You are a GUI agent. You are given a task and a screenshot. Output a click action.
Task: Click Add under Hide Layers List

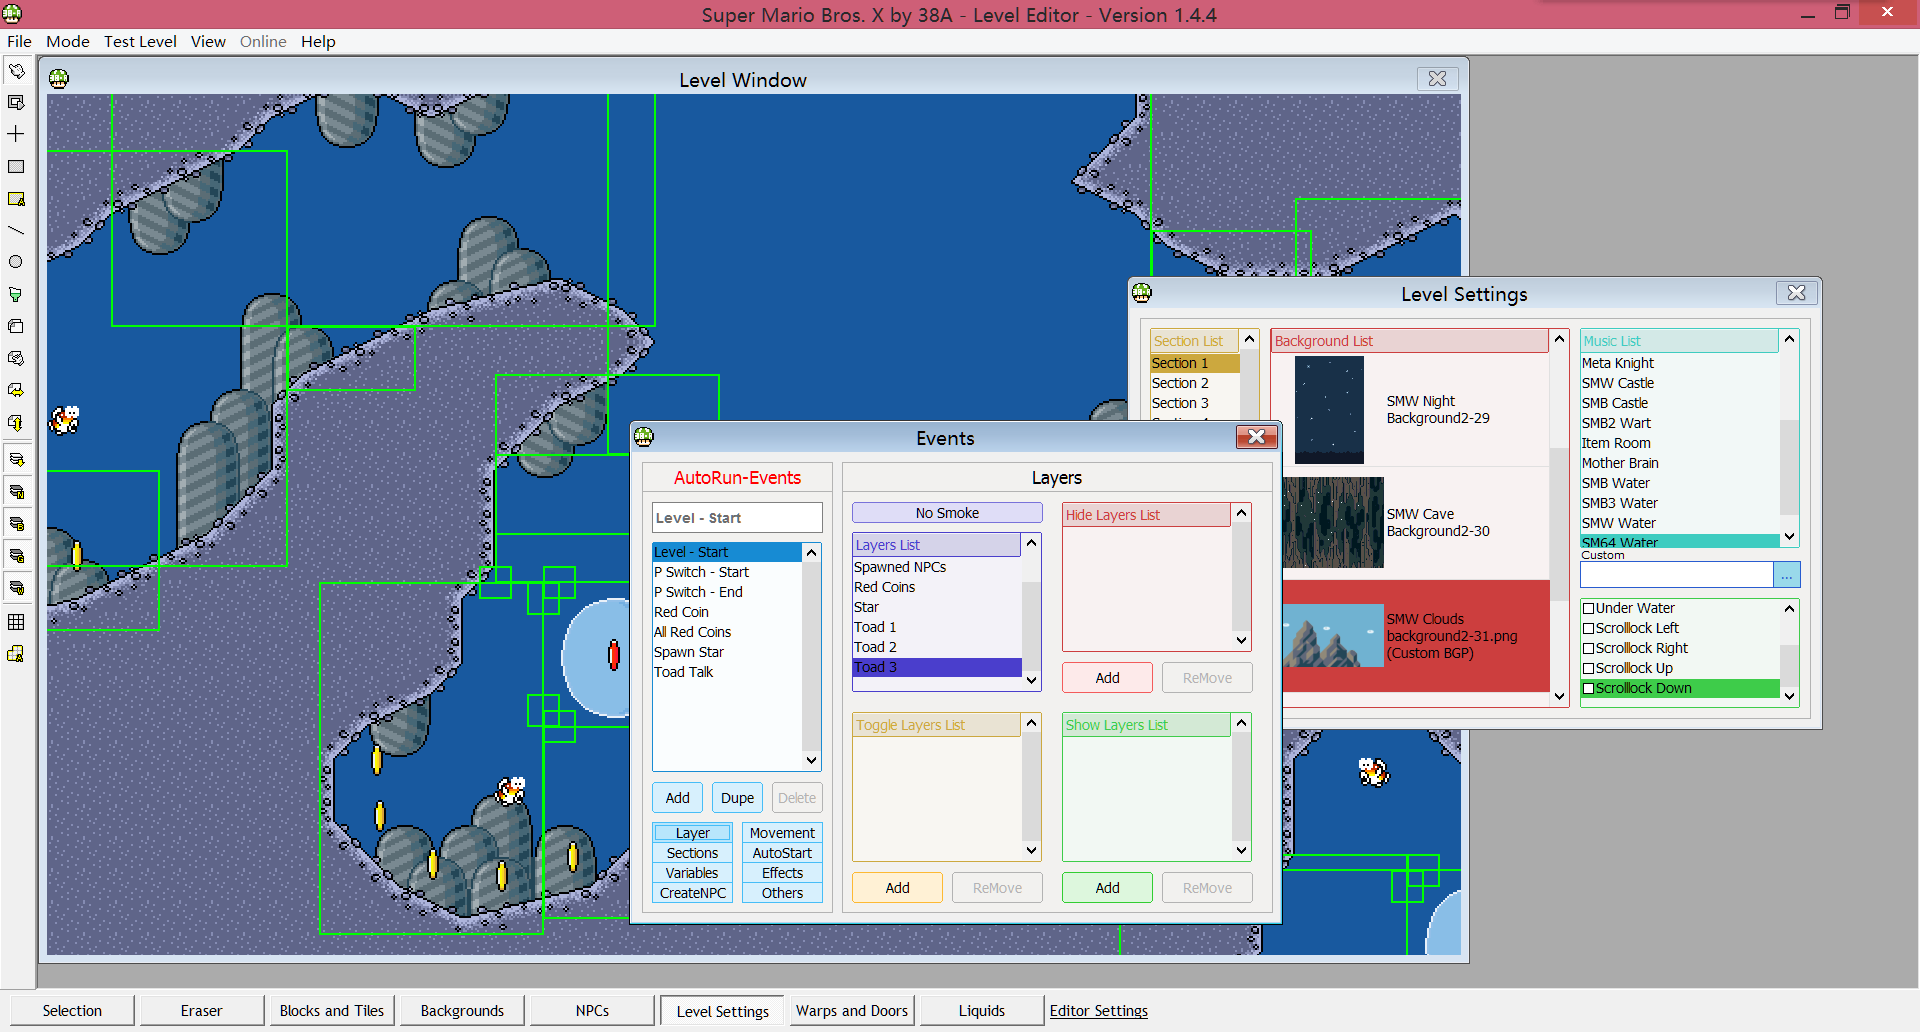point(1107,678)
